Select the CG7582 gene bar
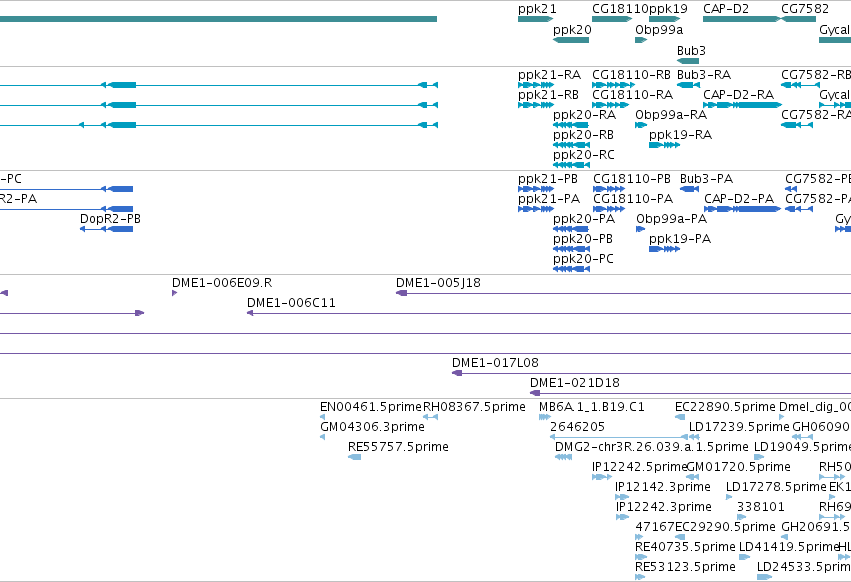 (798, 19)
